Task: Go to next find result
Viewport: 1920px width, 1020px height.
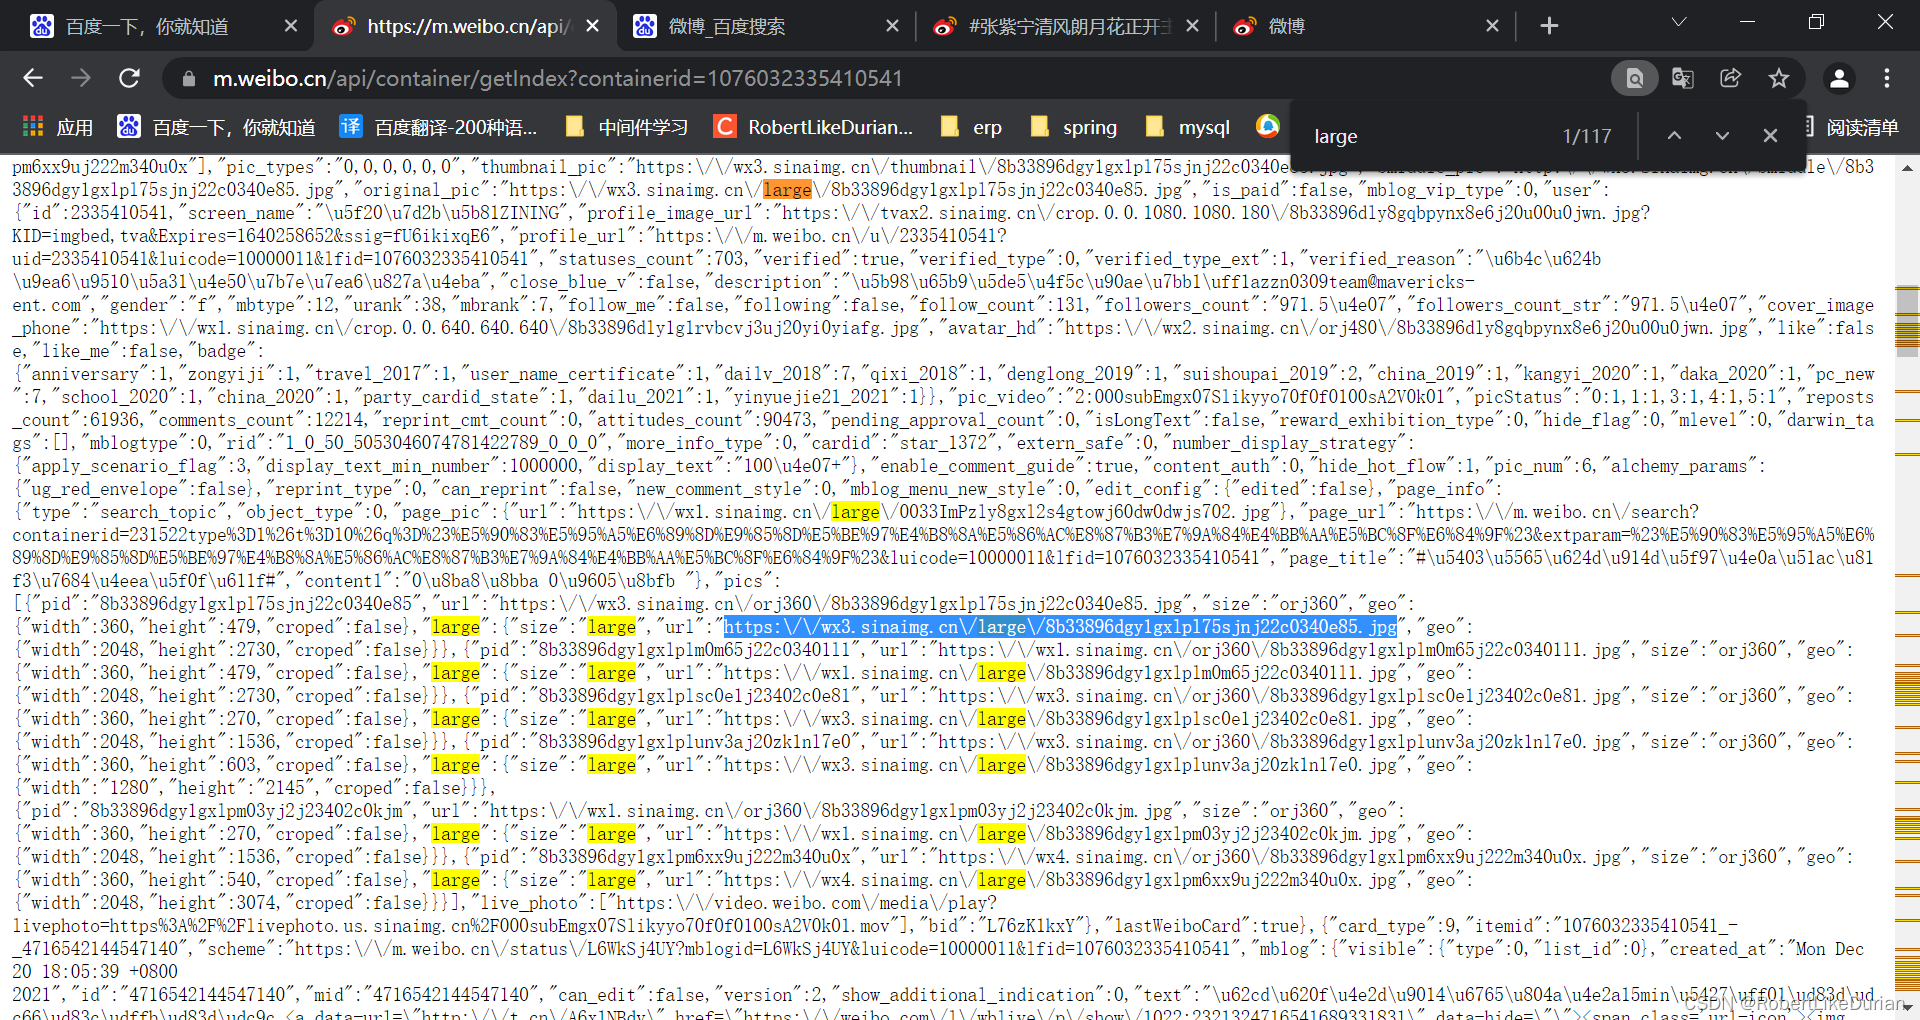Action: 1722,135
